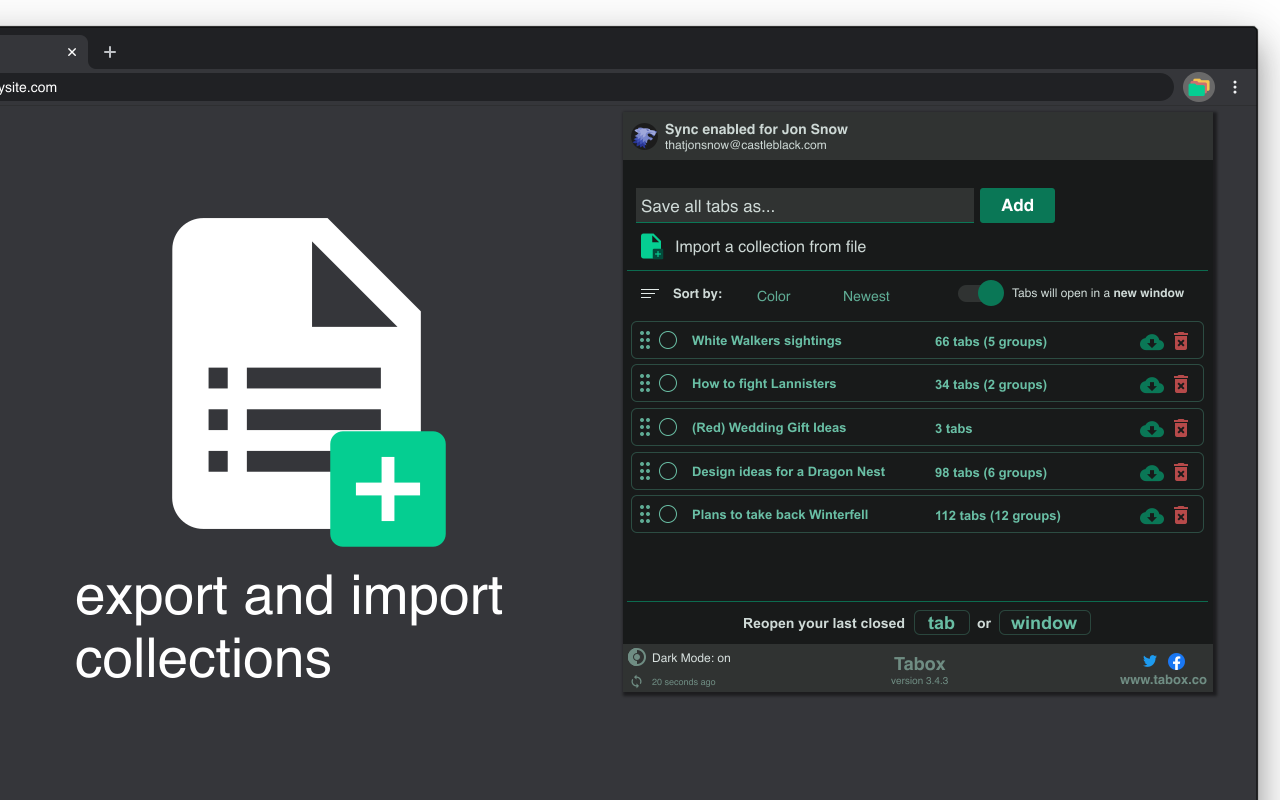The height and width of the screenshot is (800, 1280).
Task: Select White Walkers sightings radio circle
Action: tap(668, 340)
